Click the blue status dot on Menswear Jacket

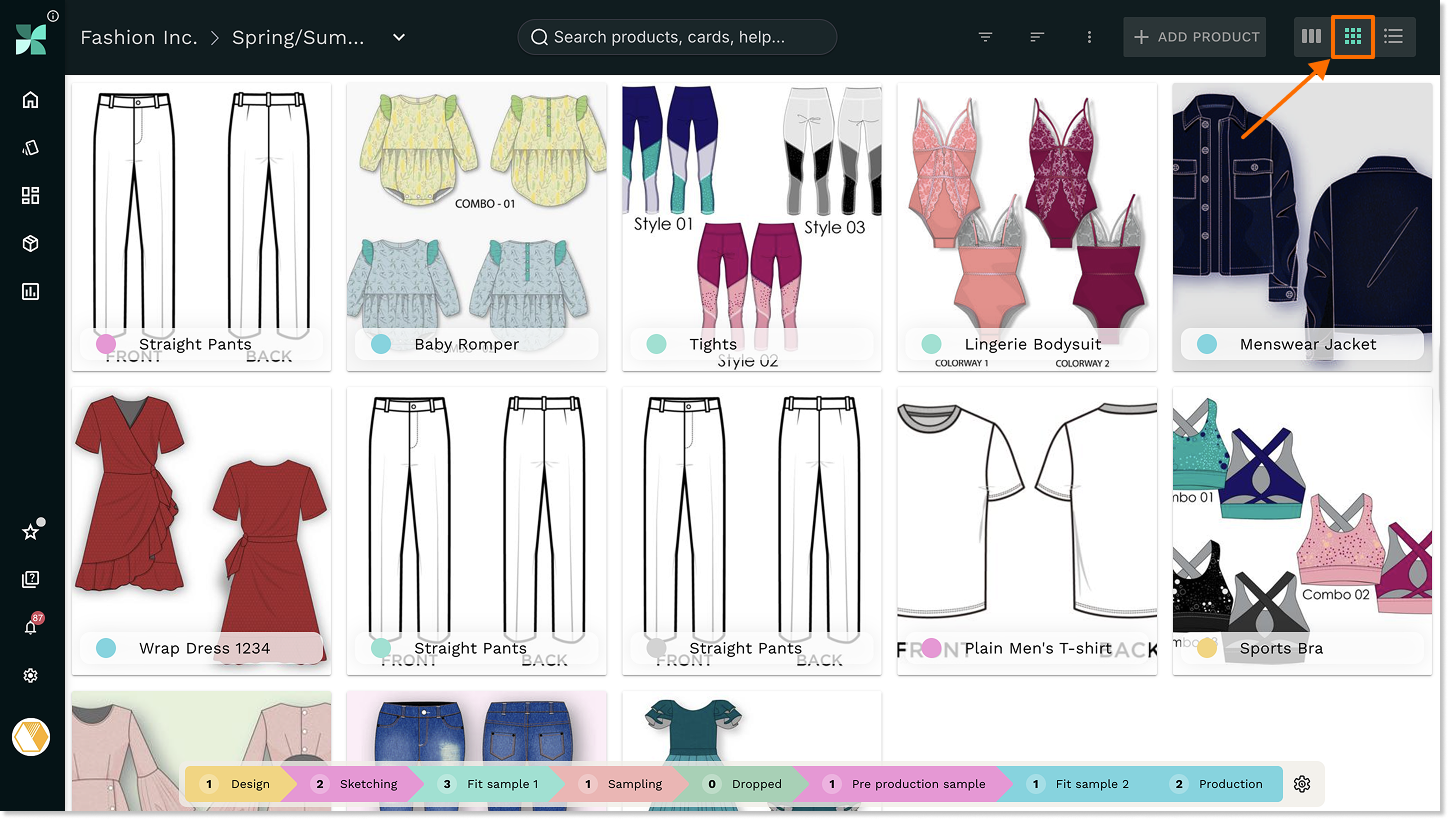click(1207, 344)
